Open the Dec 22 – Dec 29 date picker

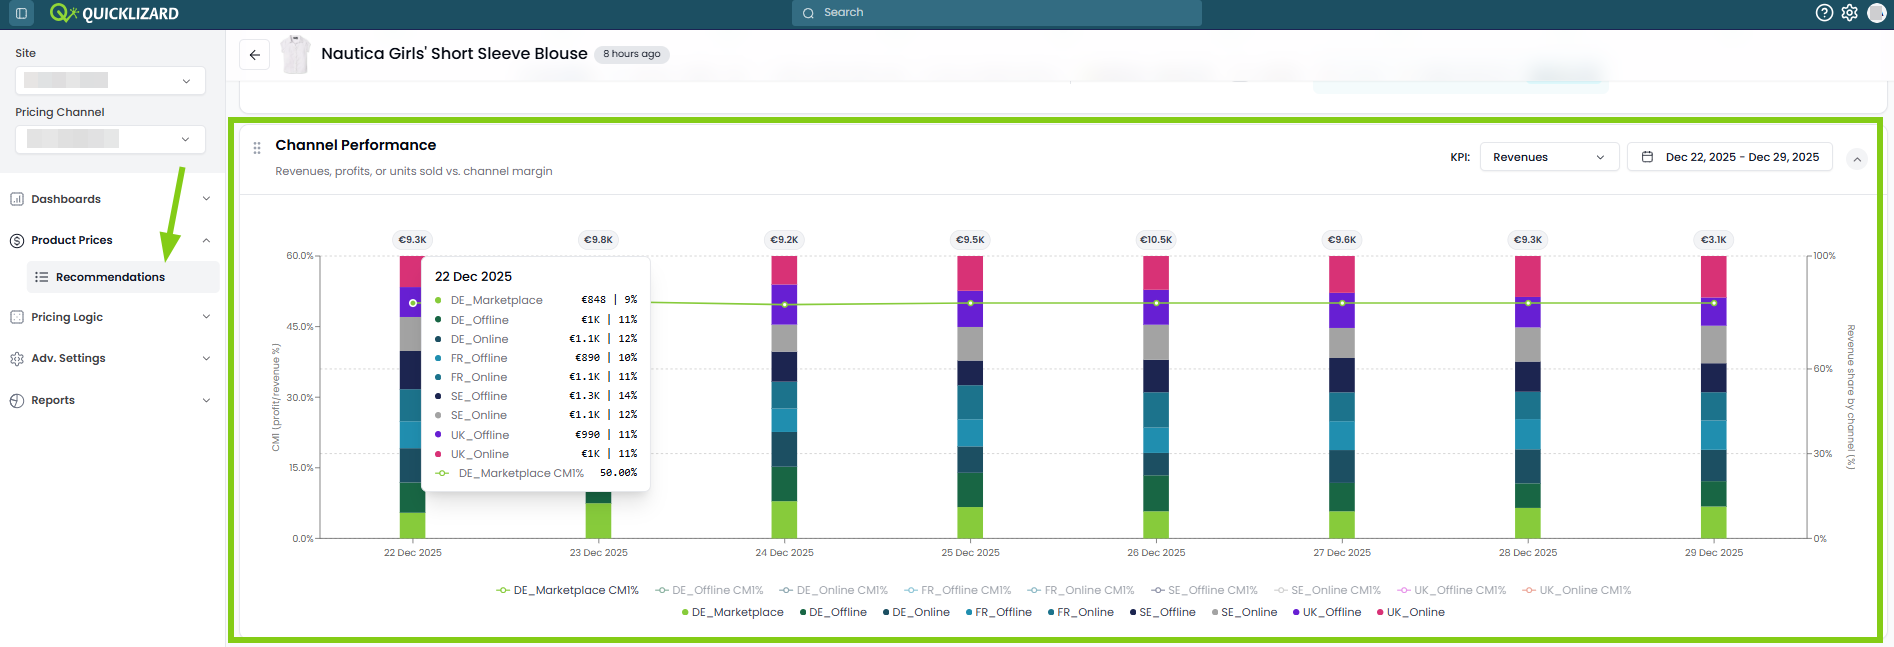tap(1730, 157)
